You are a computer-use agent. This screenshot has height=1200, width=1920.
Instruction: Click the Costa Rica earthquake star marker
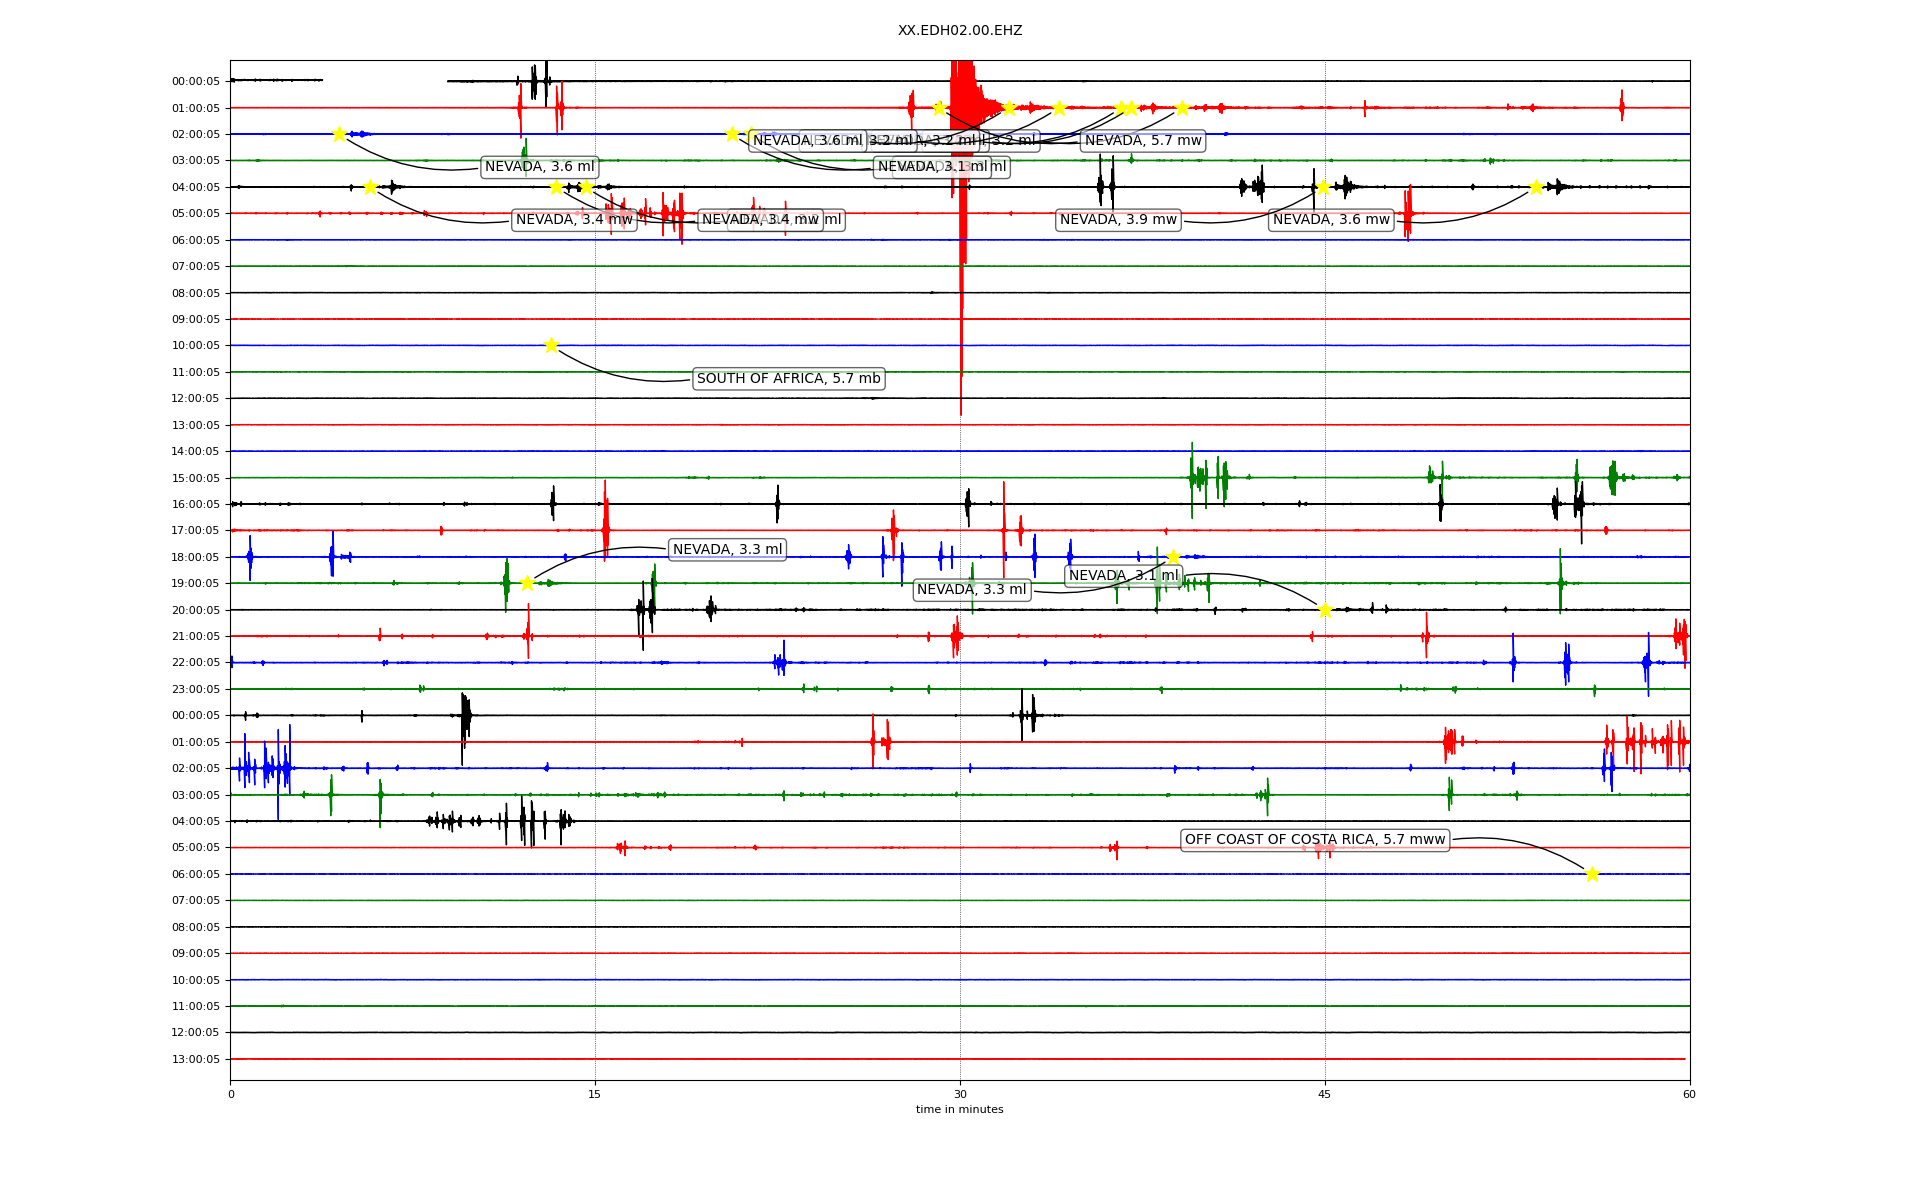coord(1592,874)
